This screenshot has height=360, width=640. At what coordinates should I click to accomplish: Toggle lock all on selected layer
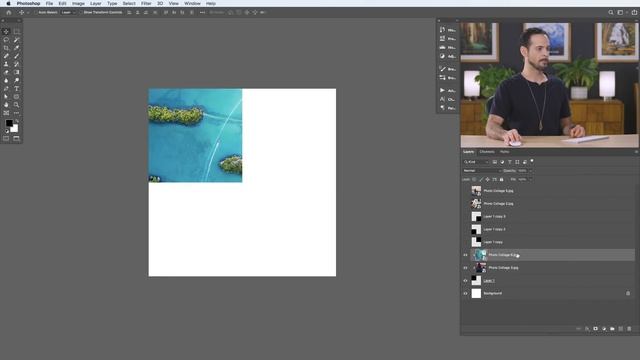coord(502,179)
